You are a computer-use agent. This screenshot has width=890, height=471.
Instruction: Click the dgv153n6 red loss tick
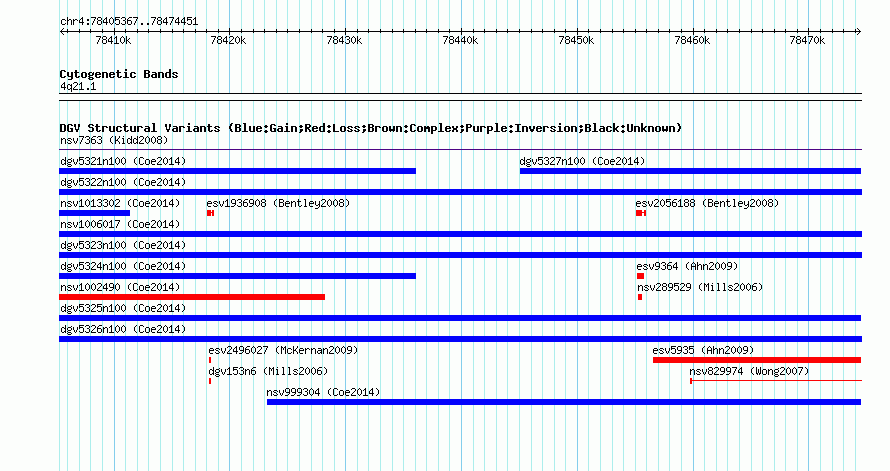(210, 381)
